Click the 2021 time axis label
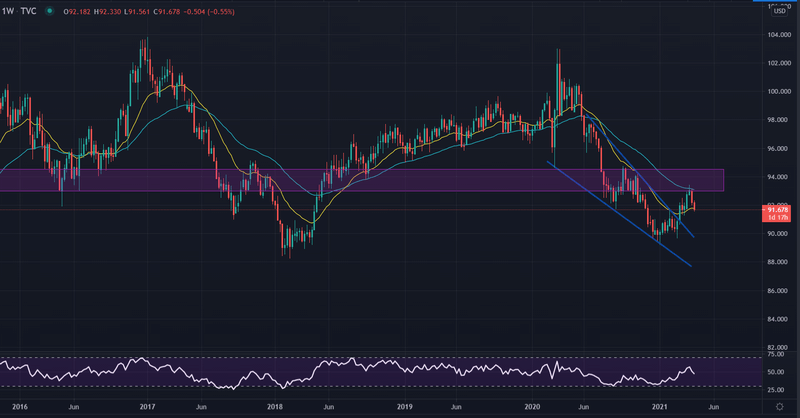The width and height of the screenshot is (800, 418). [660, 407]
